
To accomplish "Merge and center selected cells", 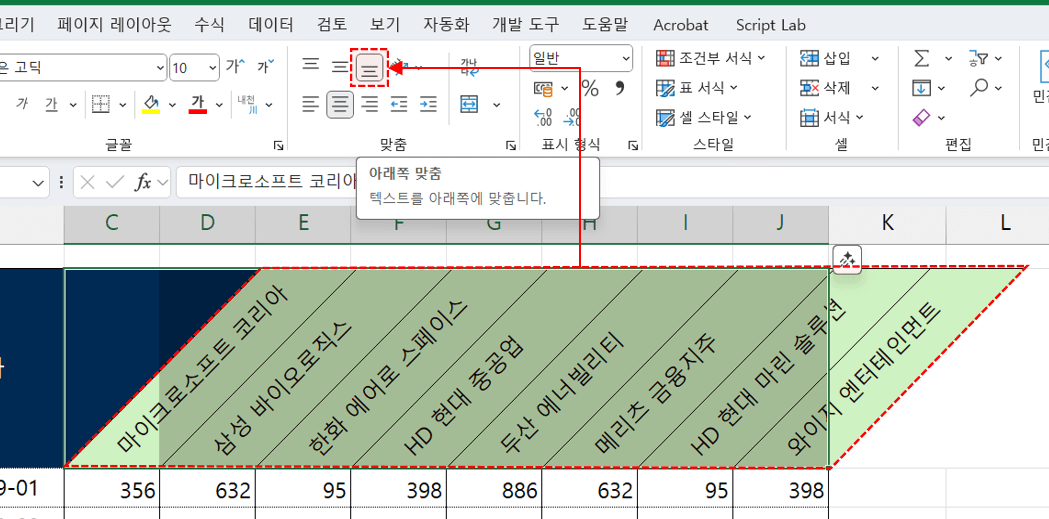I will click(469, 104).
